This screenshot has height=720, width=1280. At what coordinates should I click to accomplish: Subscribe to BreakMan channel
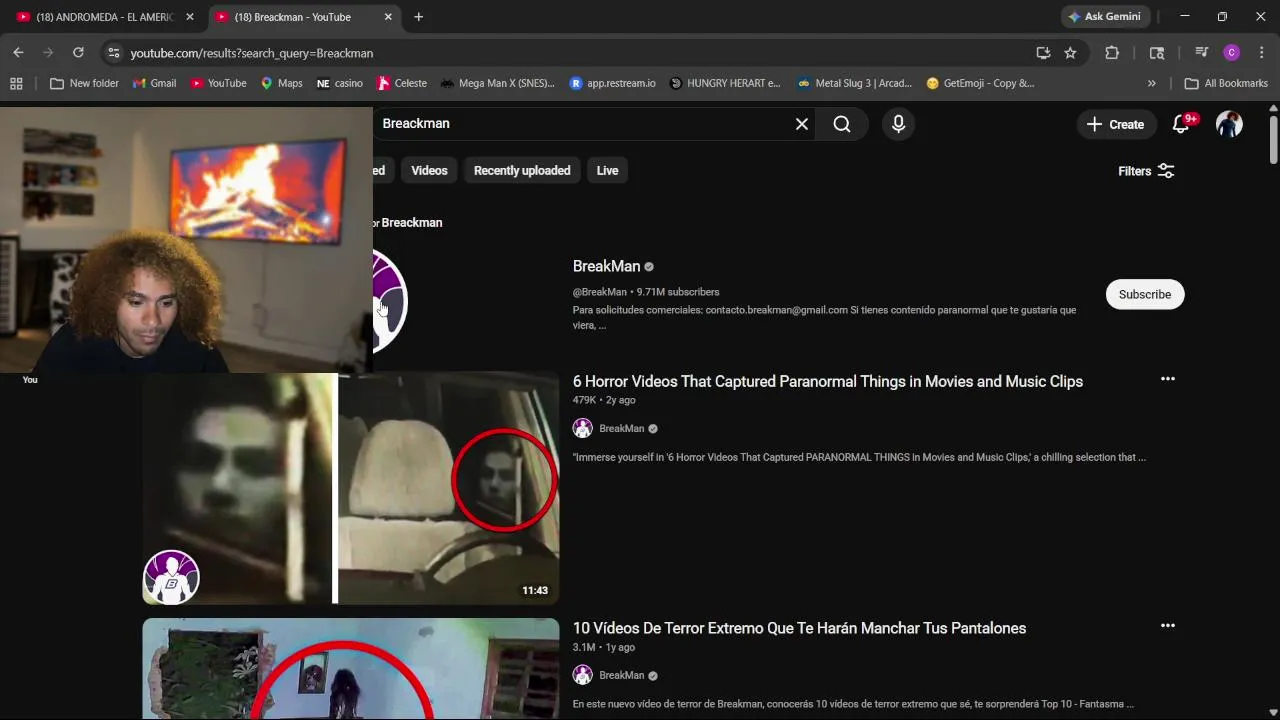(x=1144, y=294)
